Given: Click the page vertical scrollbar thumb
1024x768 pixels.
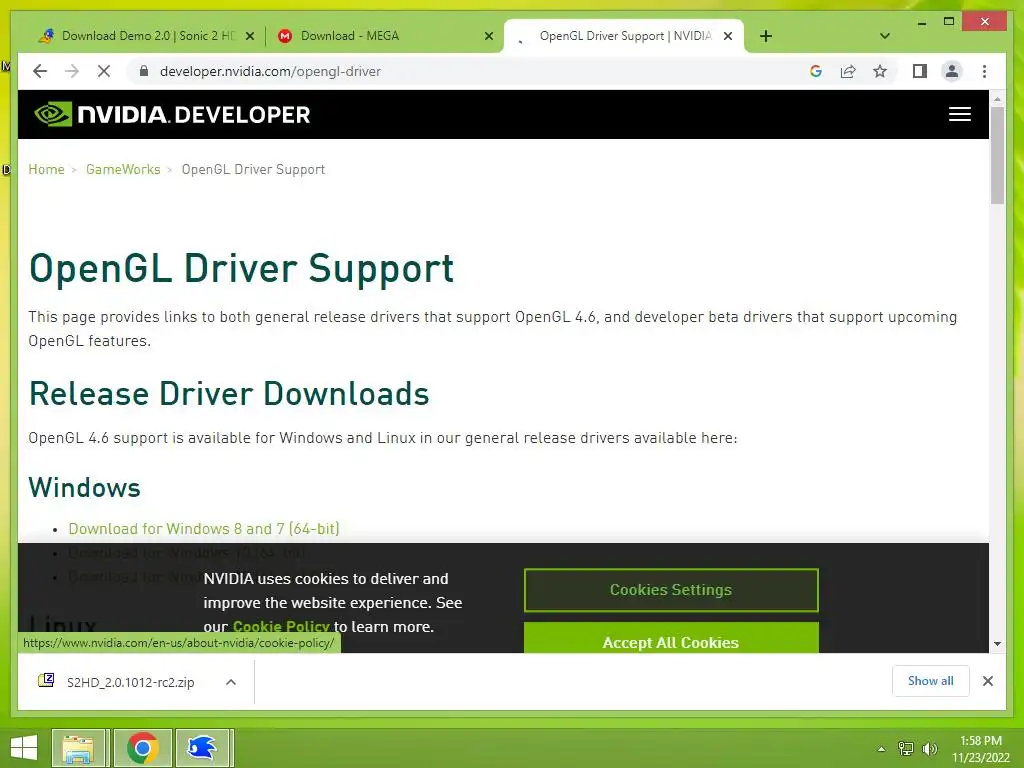Looking at the screenshot, I should click(x=997, y=155).
